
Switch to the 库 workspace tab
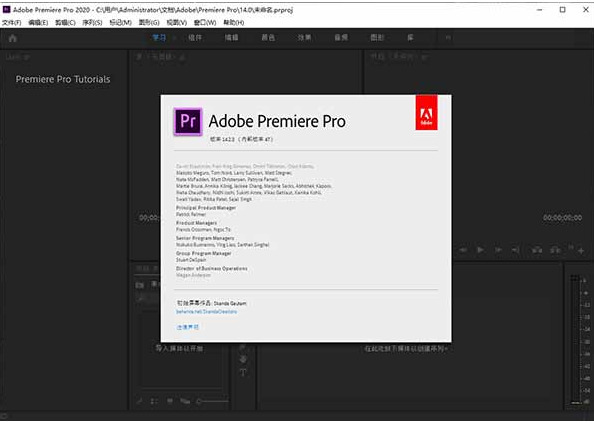click(410, 37)
